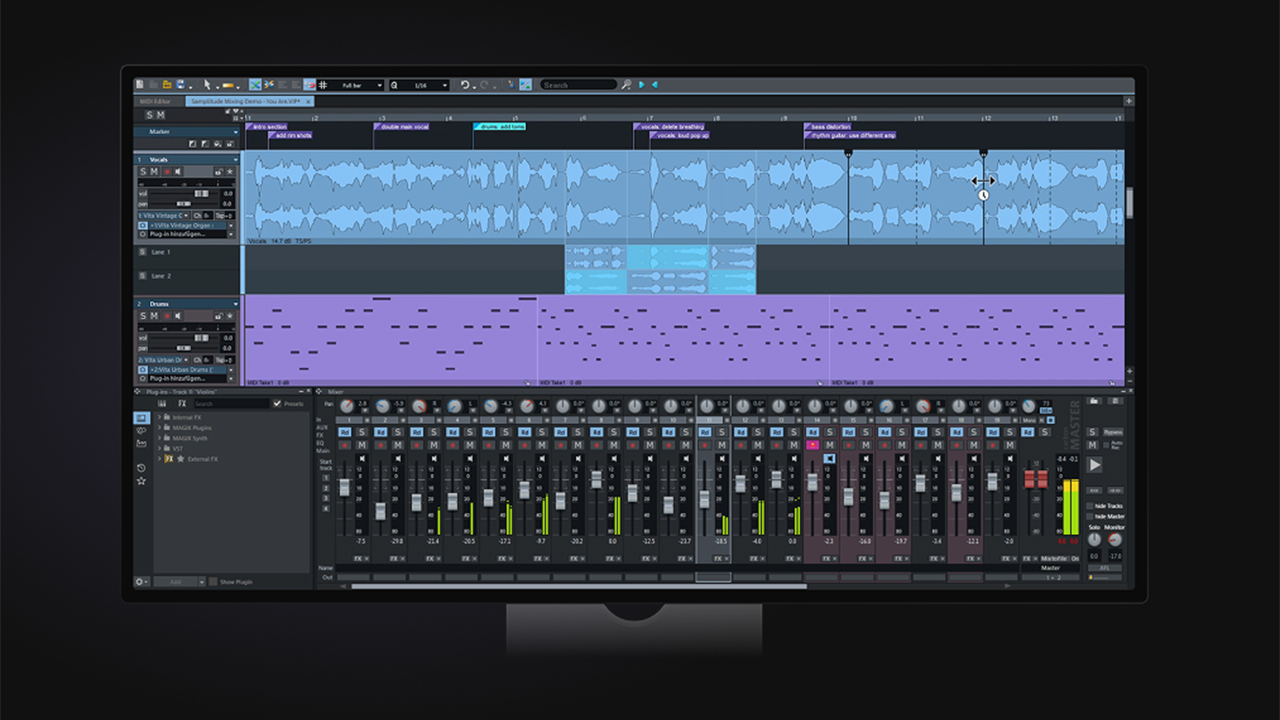Click the speaker monitor icon on Vocals track
The image size is (1280, 720).
click(178, 172)
